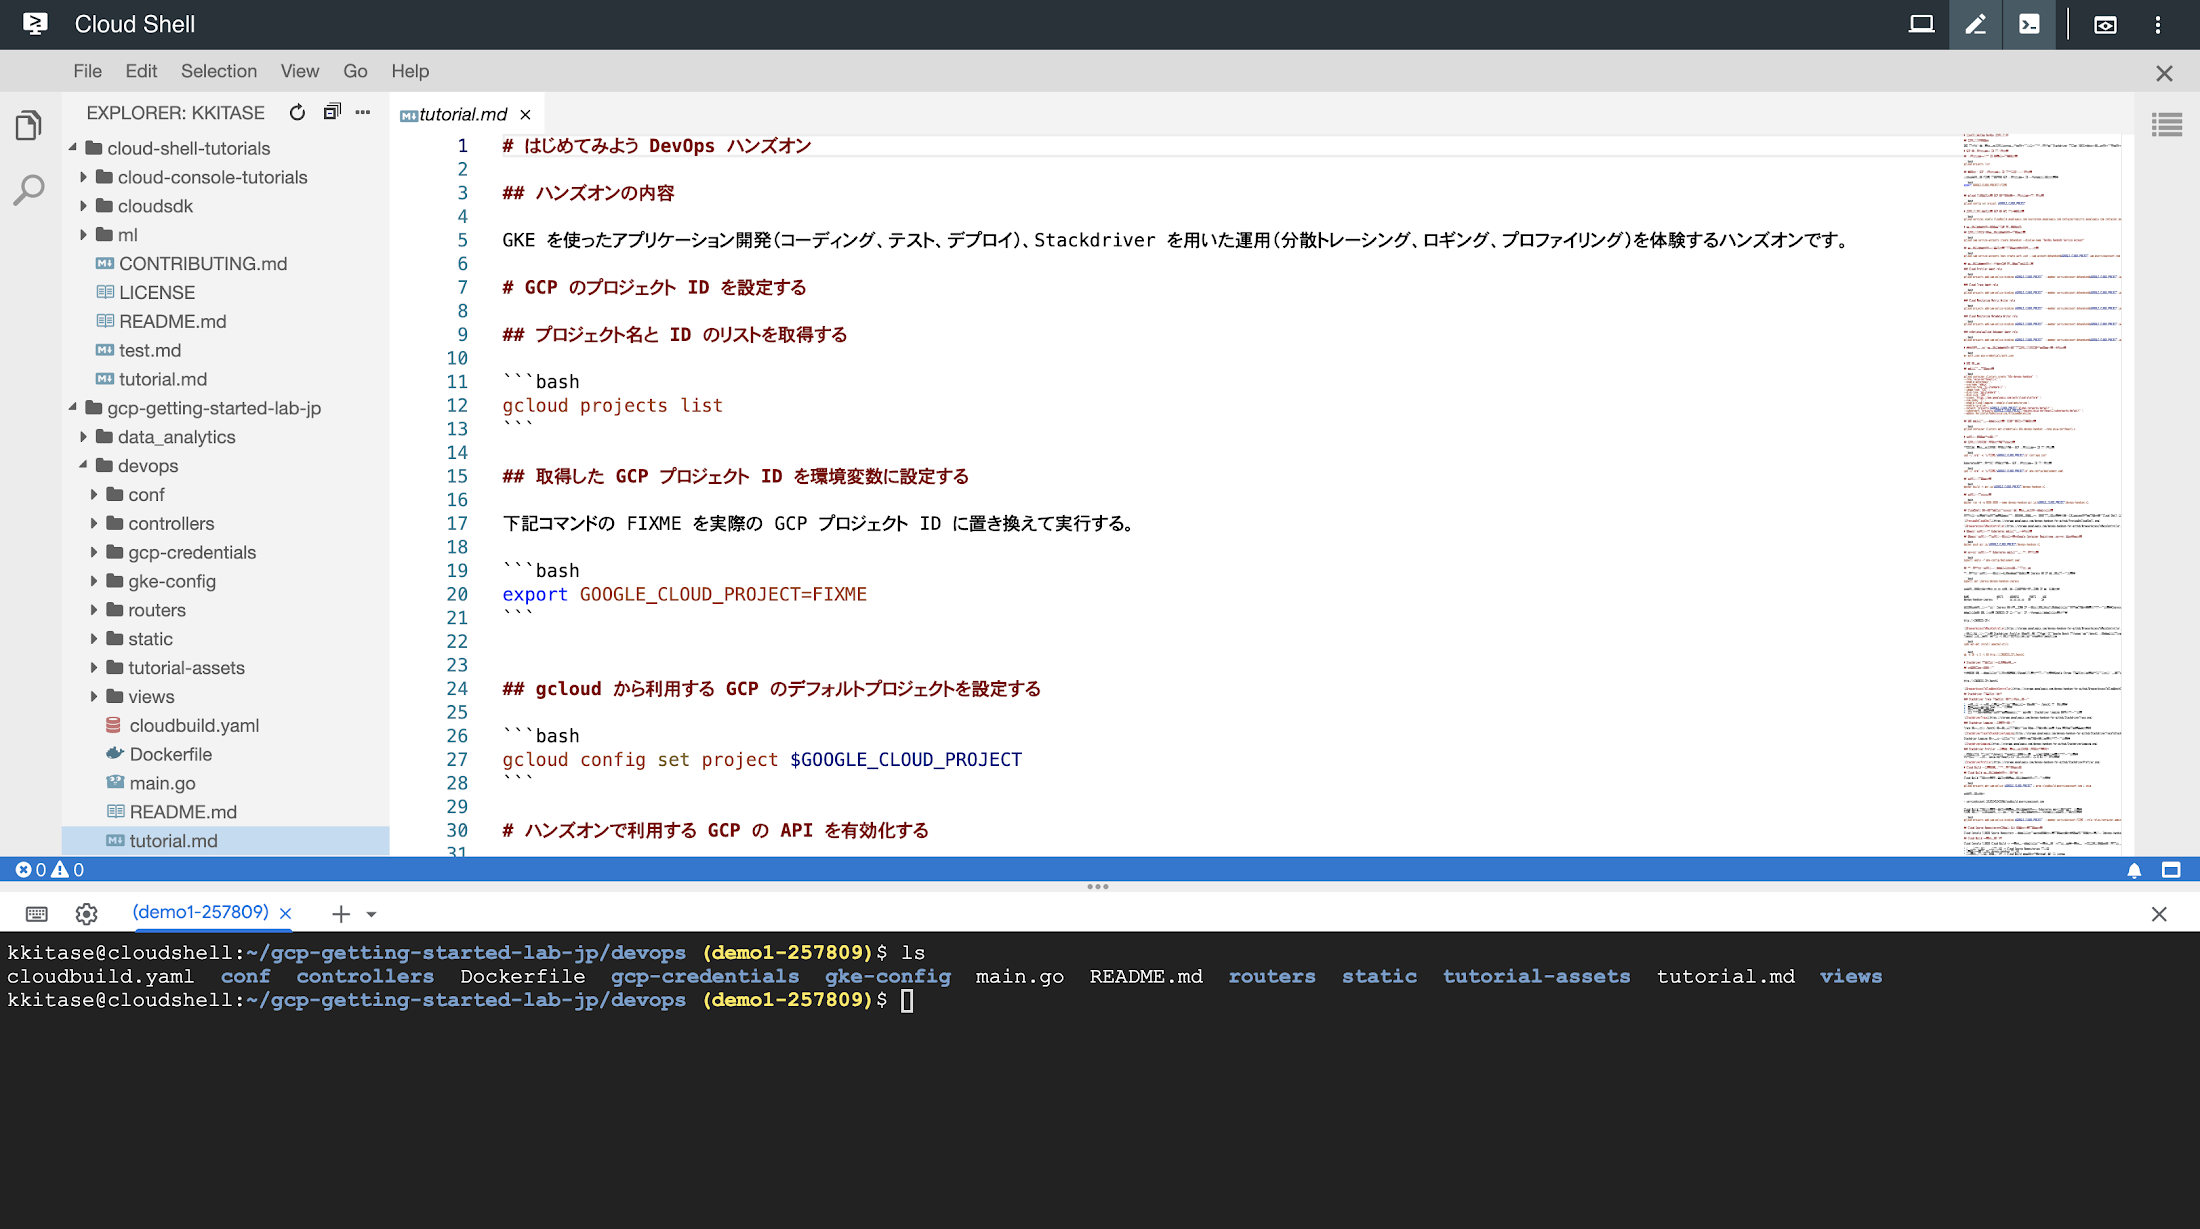The image size is (2200, 1229).
Task: Expand the data_analytics folder
Action: [x=84, y=437]
